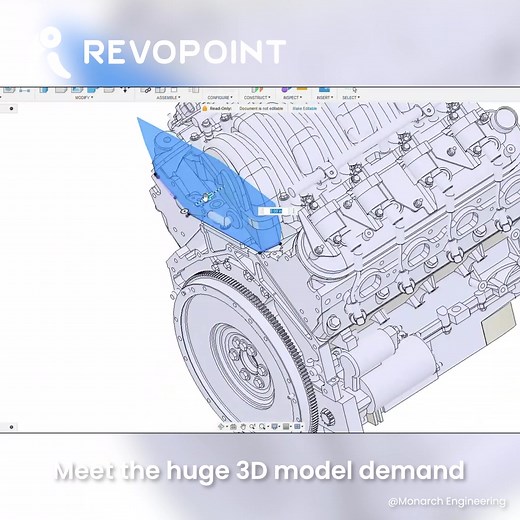520x520 pixels.
Task: Open the ASSEMBLE dropdown menu
Action: click(168, 98)
